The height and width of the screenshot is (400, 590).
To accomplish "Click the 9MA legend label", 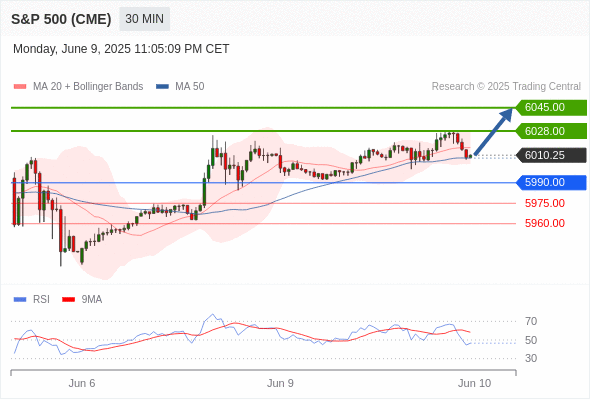I will pyautogui.click(x=92, y=300).
